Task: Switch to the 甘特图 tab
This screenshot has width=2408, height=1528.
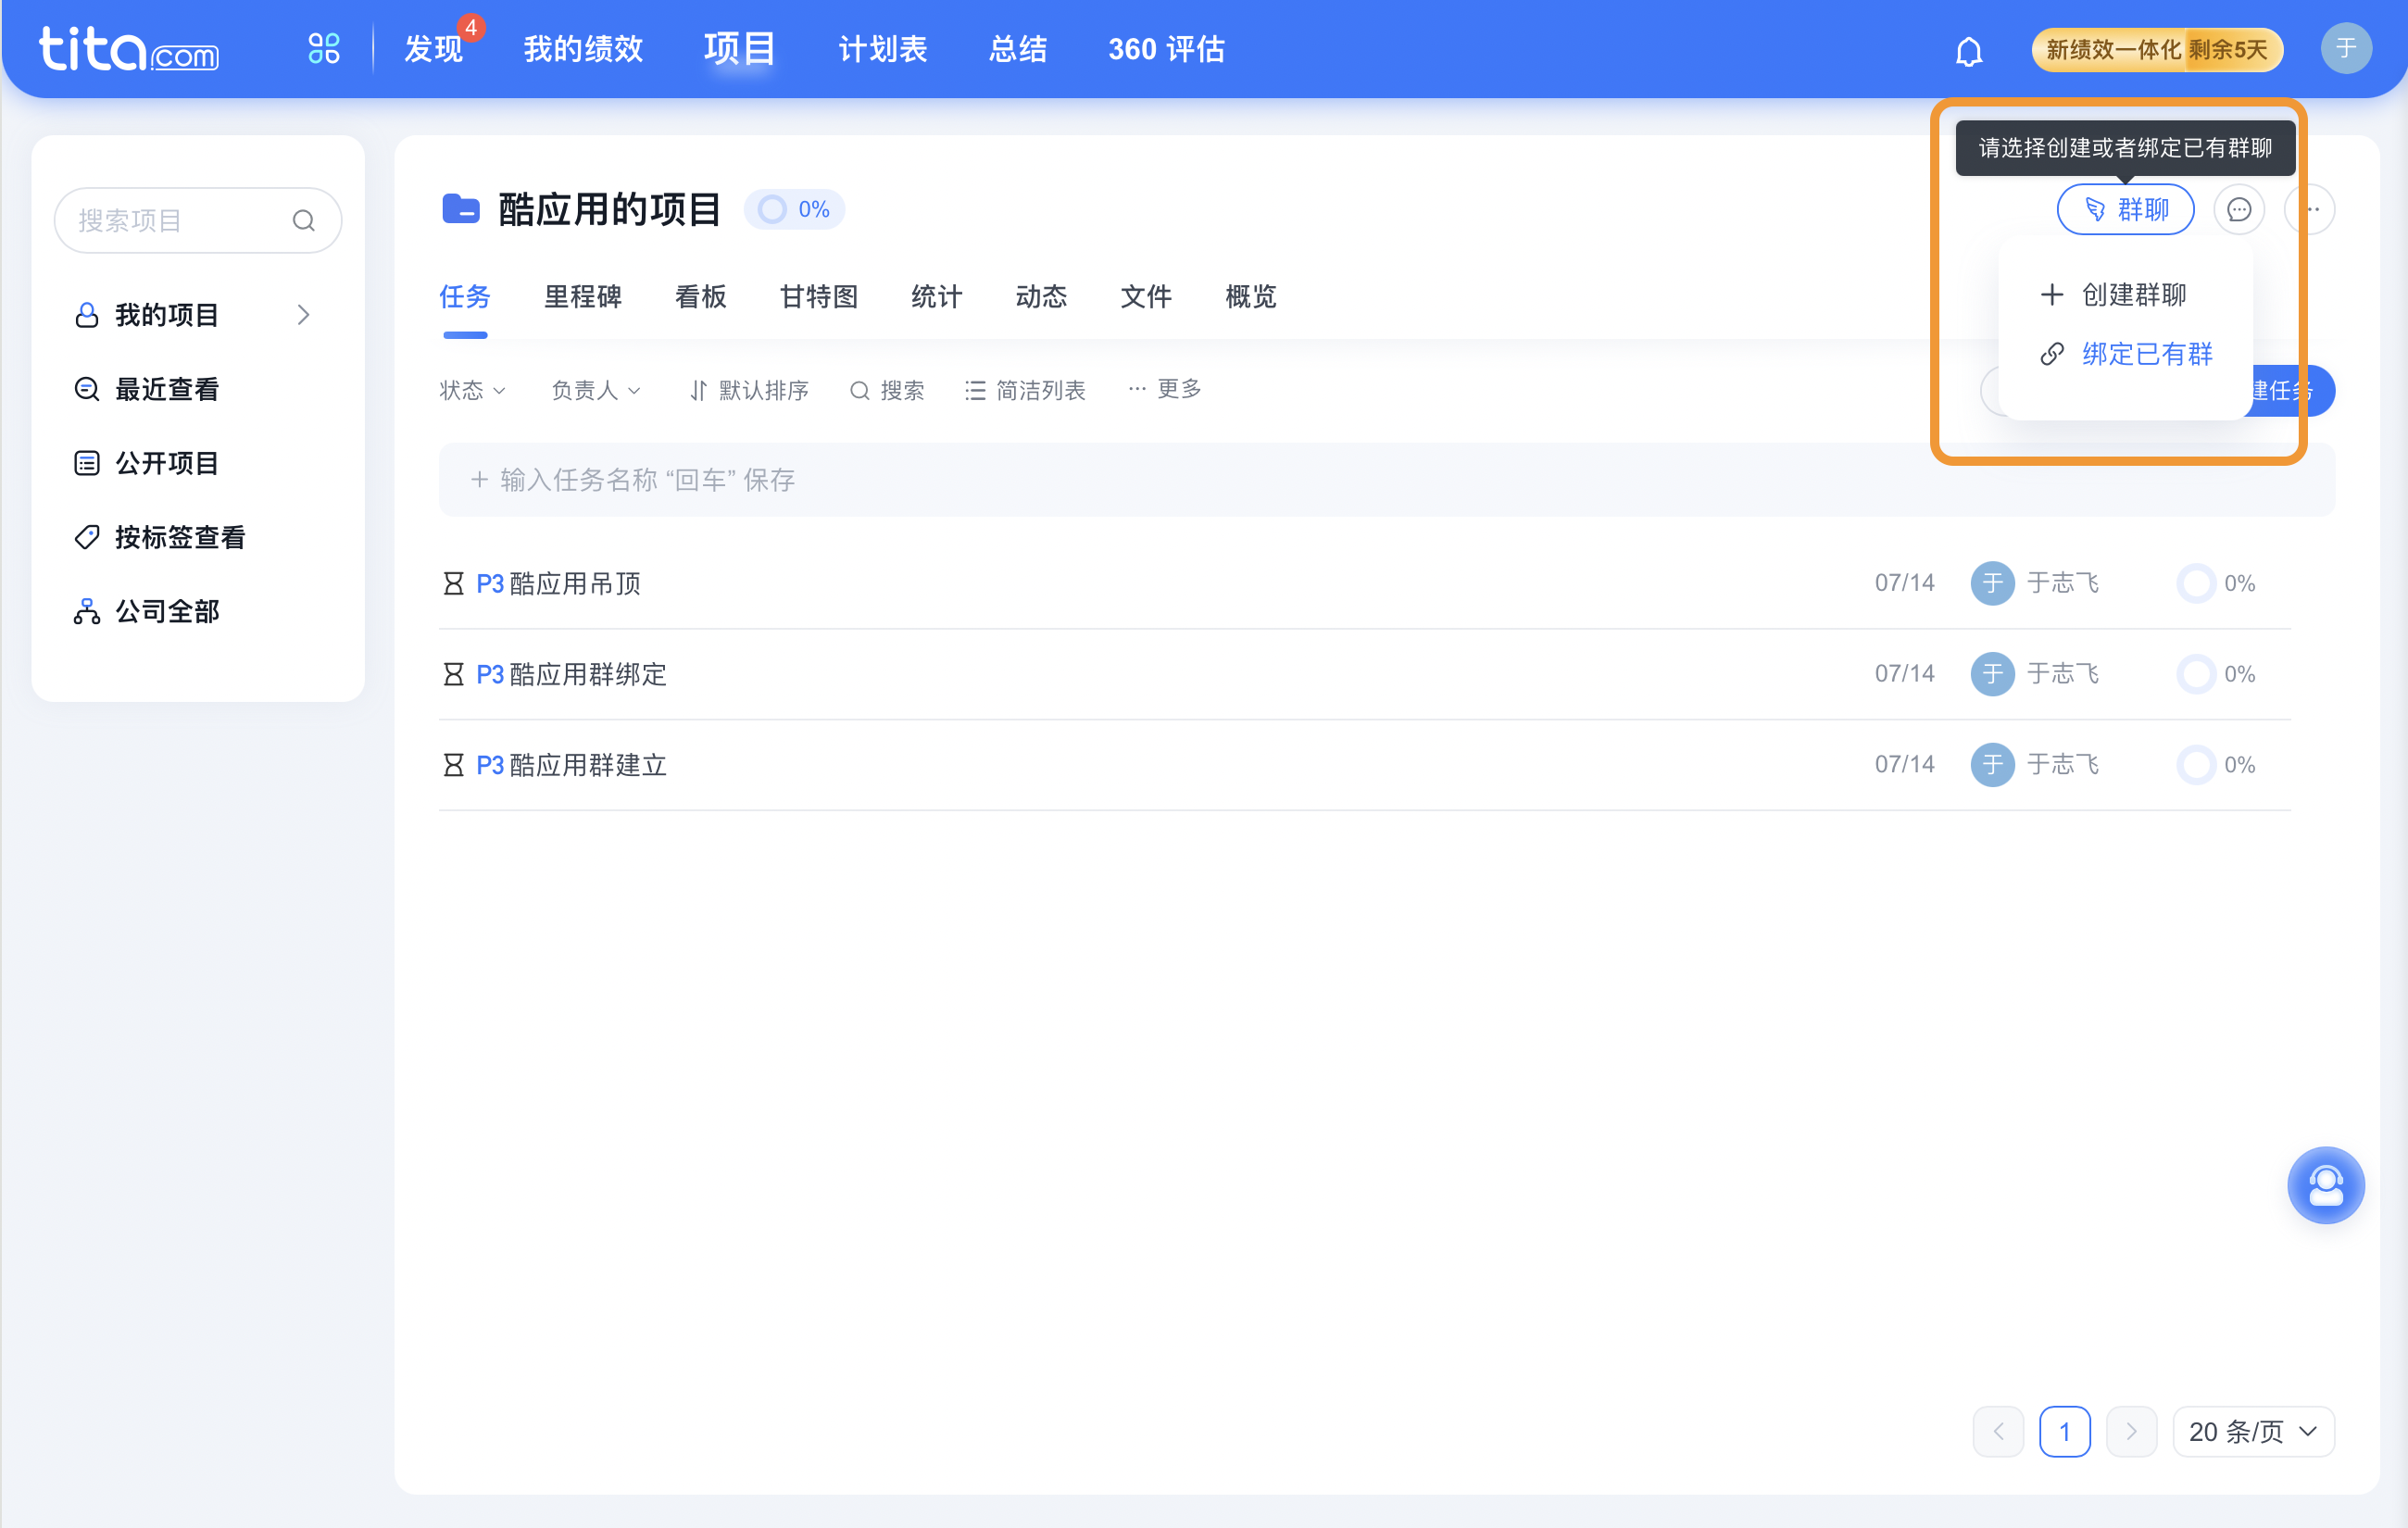Action: tap(818, 297)
